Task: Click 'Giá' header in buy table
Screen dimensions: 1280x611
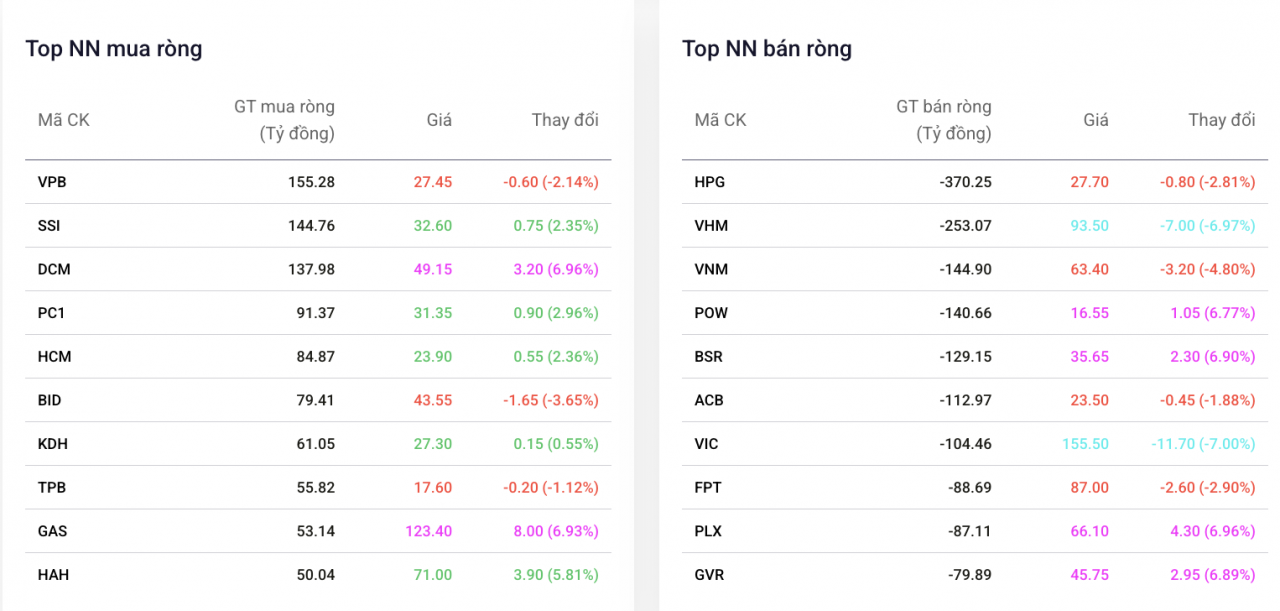Action: pos(439,120)
